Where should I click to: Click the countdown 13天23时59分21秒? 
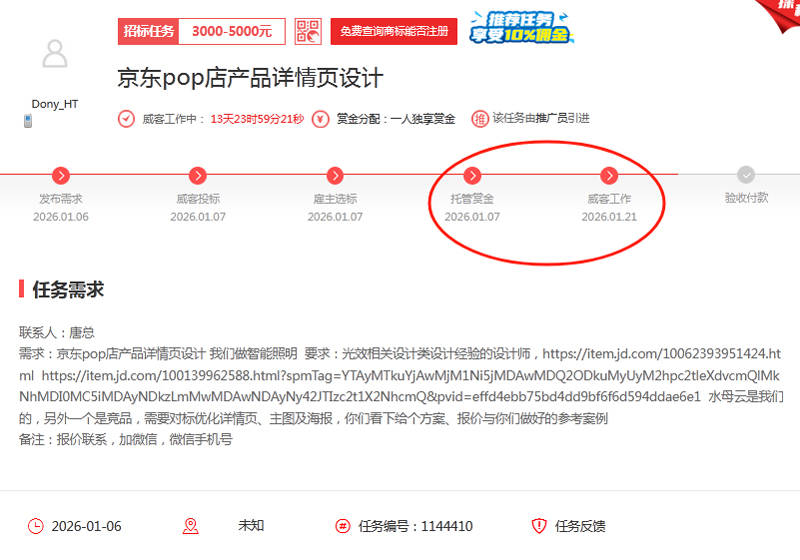257,119
